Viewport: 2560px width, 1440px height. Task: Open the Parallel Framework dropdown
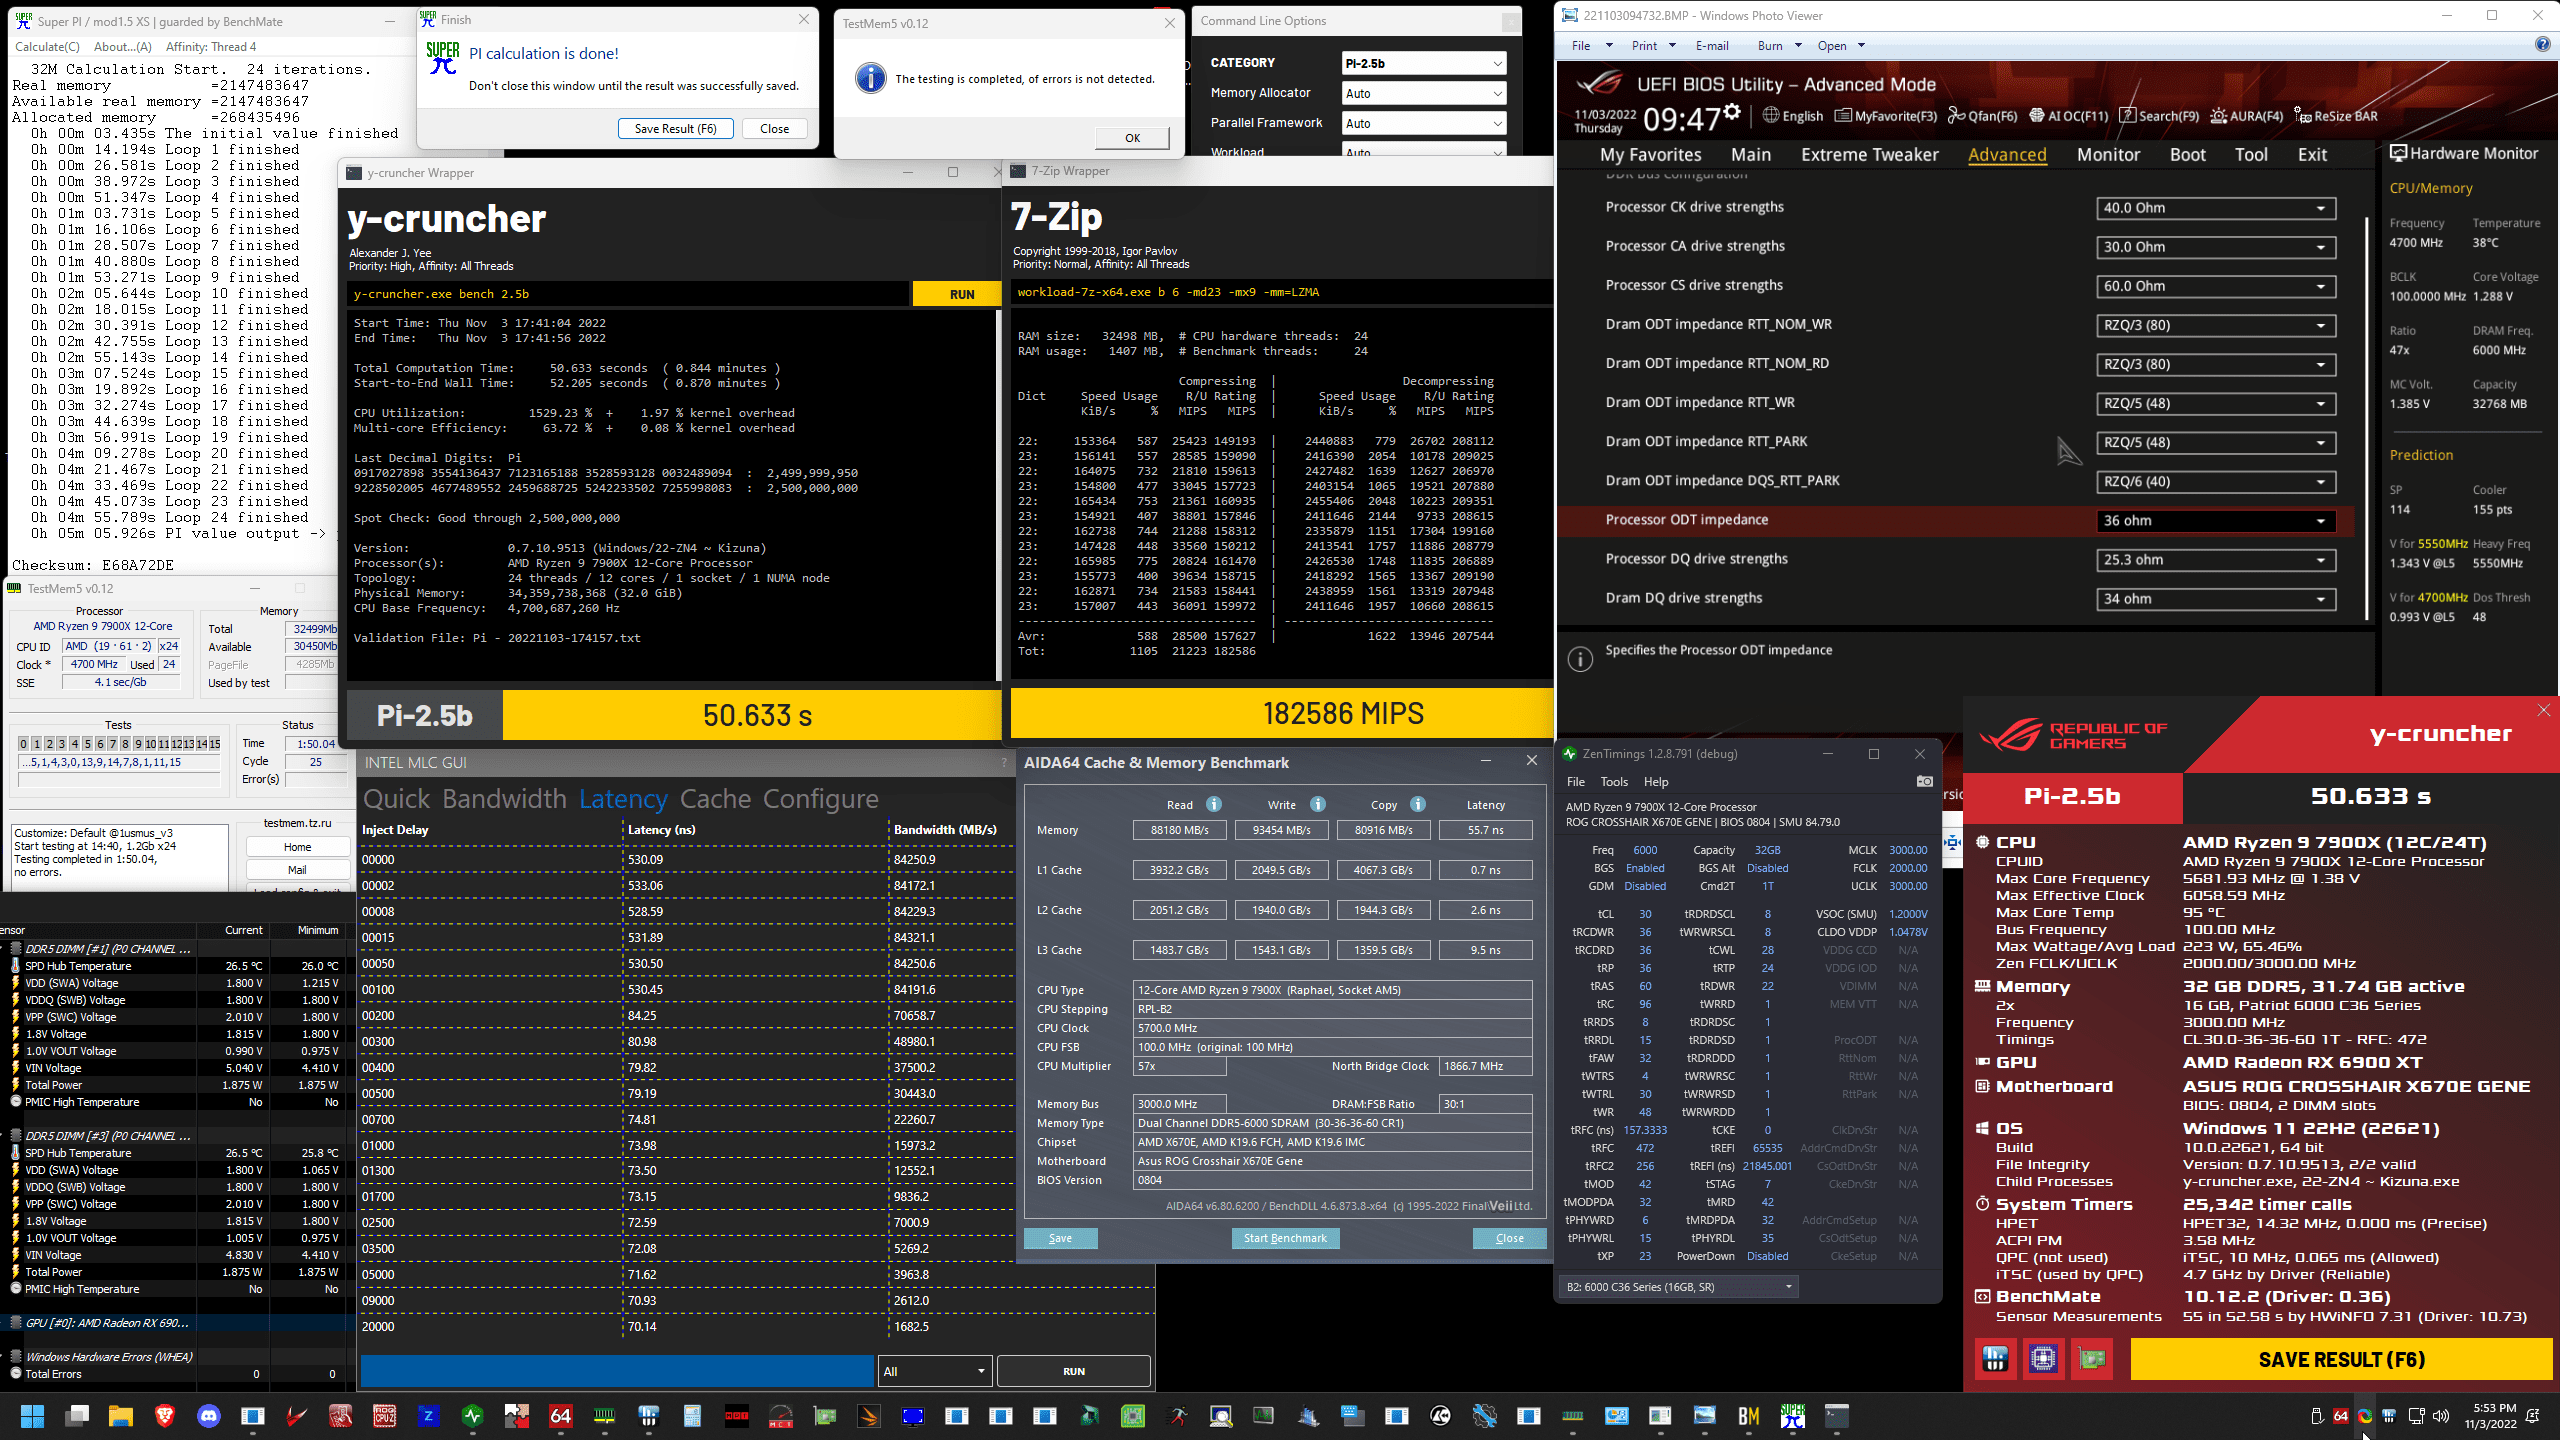click(x=1423, y=123)
